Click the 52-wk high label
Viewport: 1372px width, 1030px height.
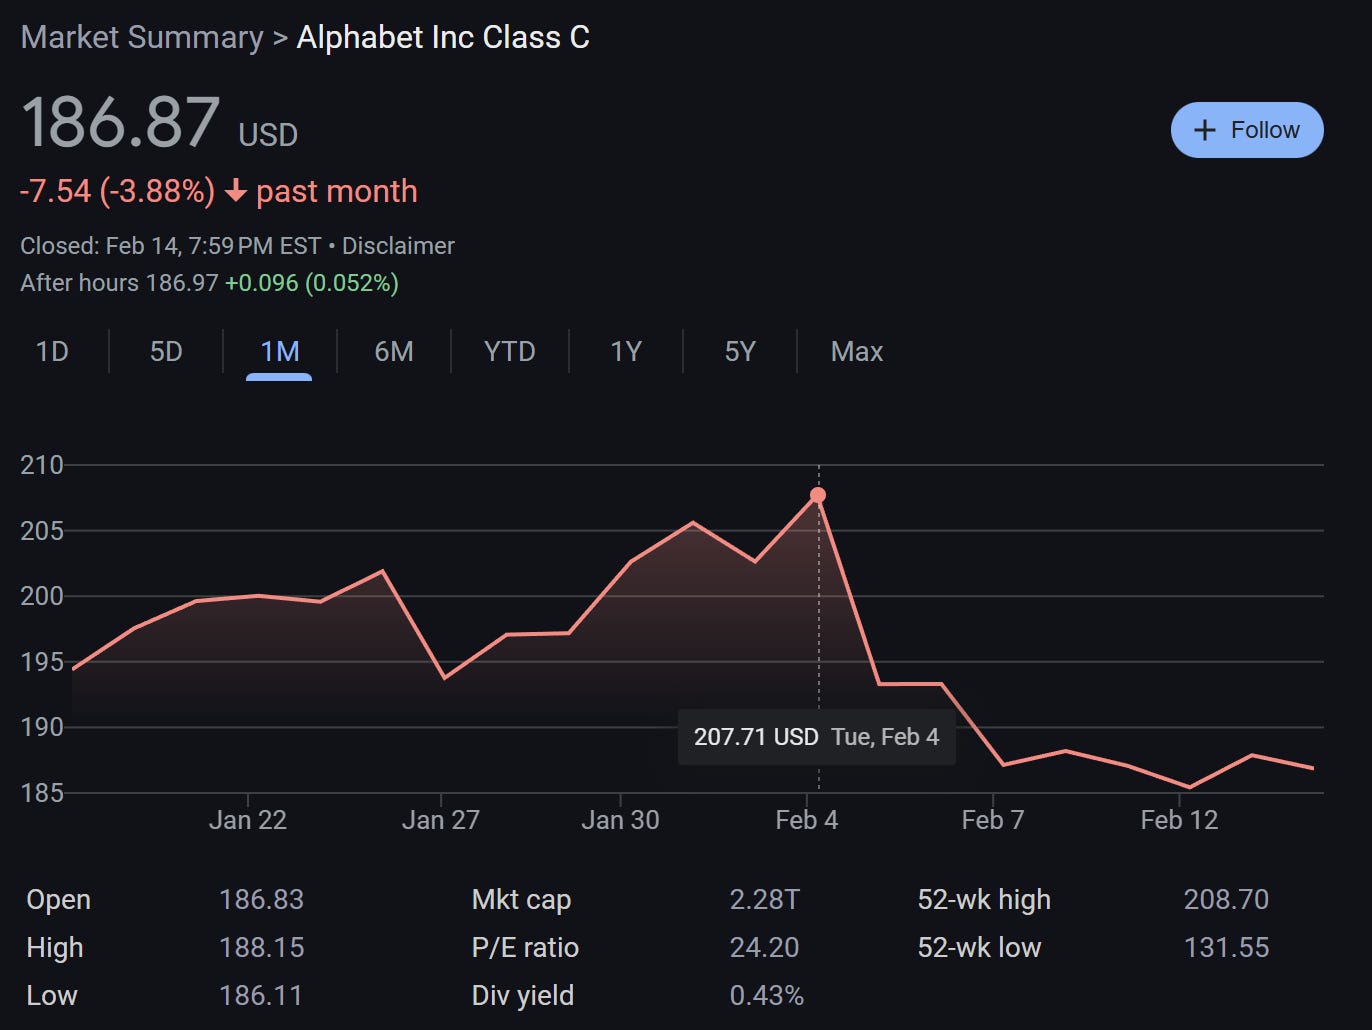(984, 900)
